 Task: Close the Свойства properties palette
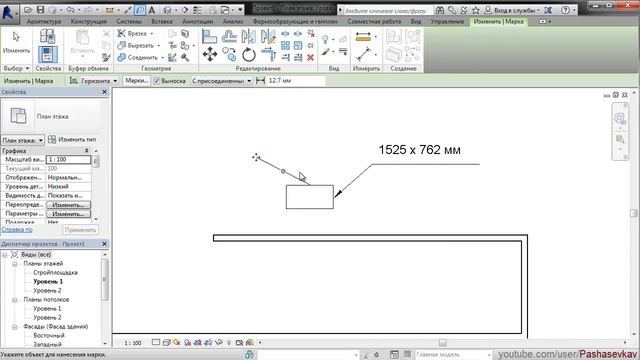click(104, 92)
